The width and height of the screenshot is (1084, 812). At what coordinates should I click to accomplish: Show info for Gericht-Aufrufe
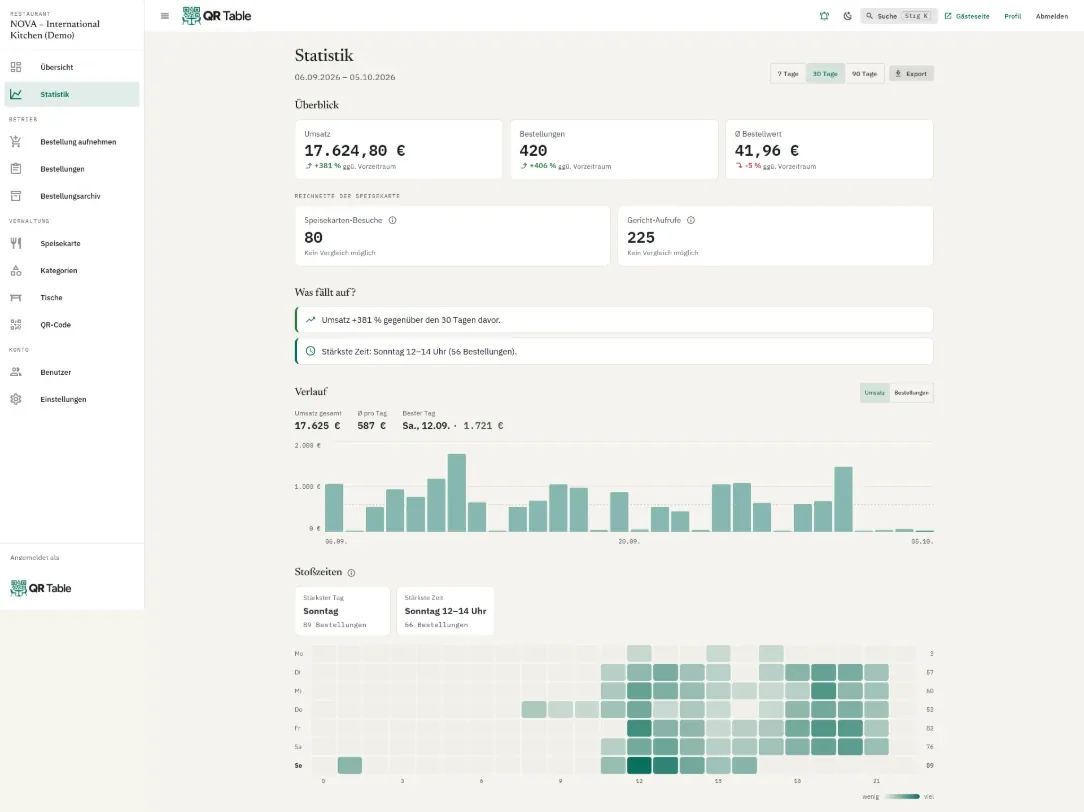click(691, 220)
